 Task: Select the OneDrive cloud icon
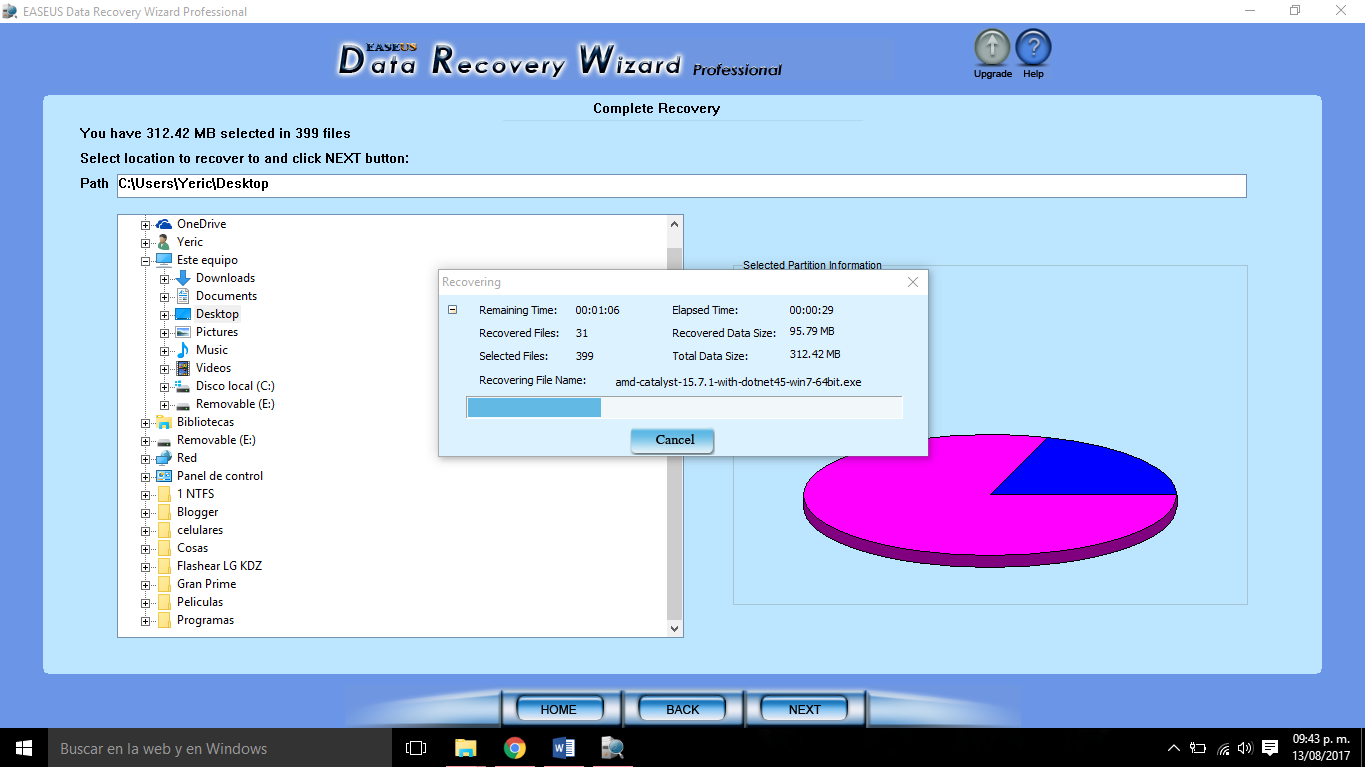(164, 224)
